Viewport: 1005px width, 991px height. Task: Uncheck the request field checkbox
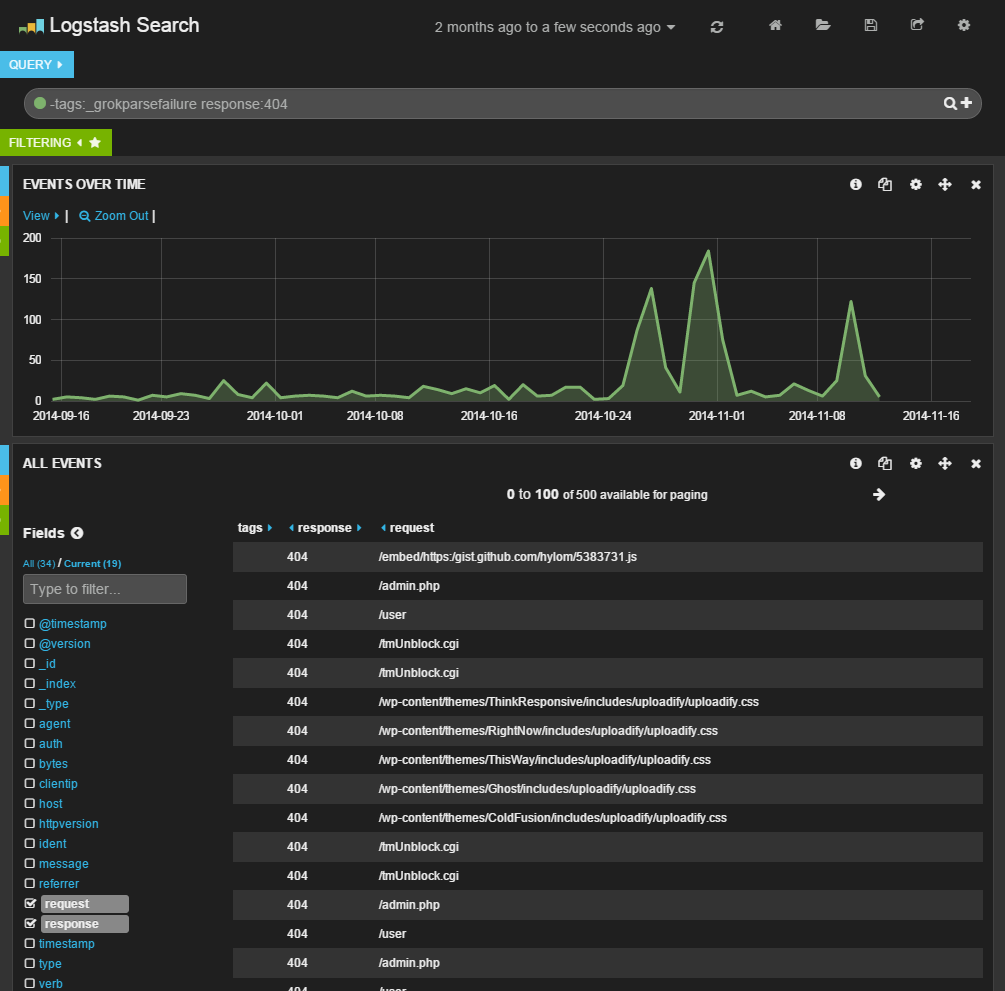(30, 904)
